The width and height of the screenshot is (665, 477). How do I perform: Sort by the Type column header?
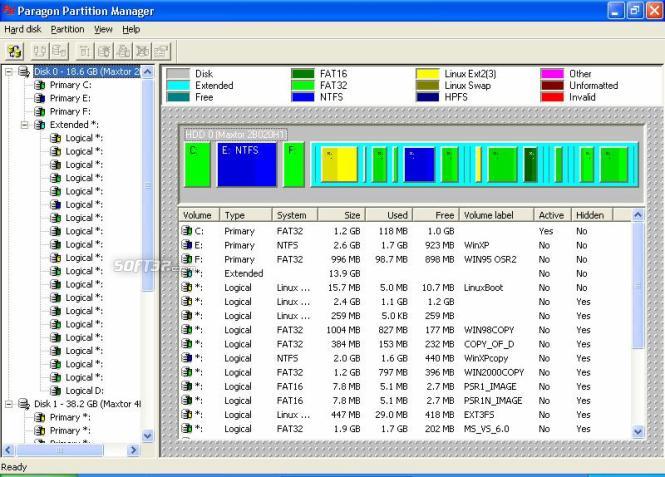(x=246, y=215)
